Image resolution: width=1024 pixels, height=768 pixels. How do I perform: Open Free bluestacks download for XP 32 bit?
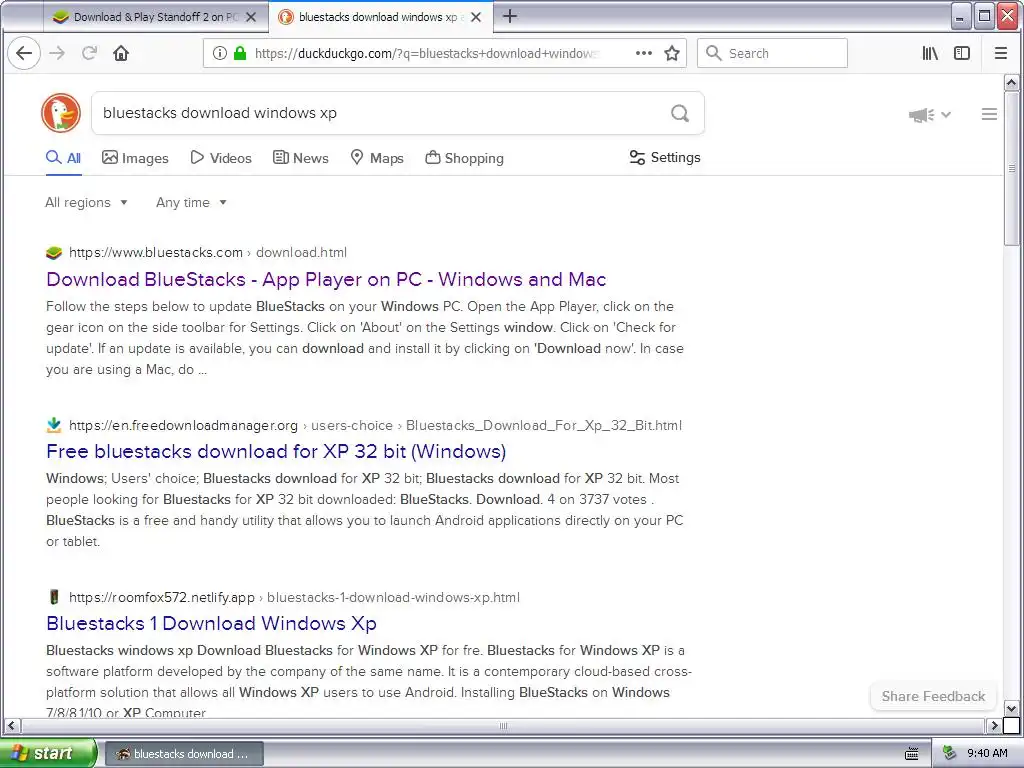pos(276,451)
